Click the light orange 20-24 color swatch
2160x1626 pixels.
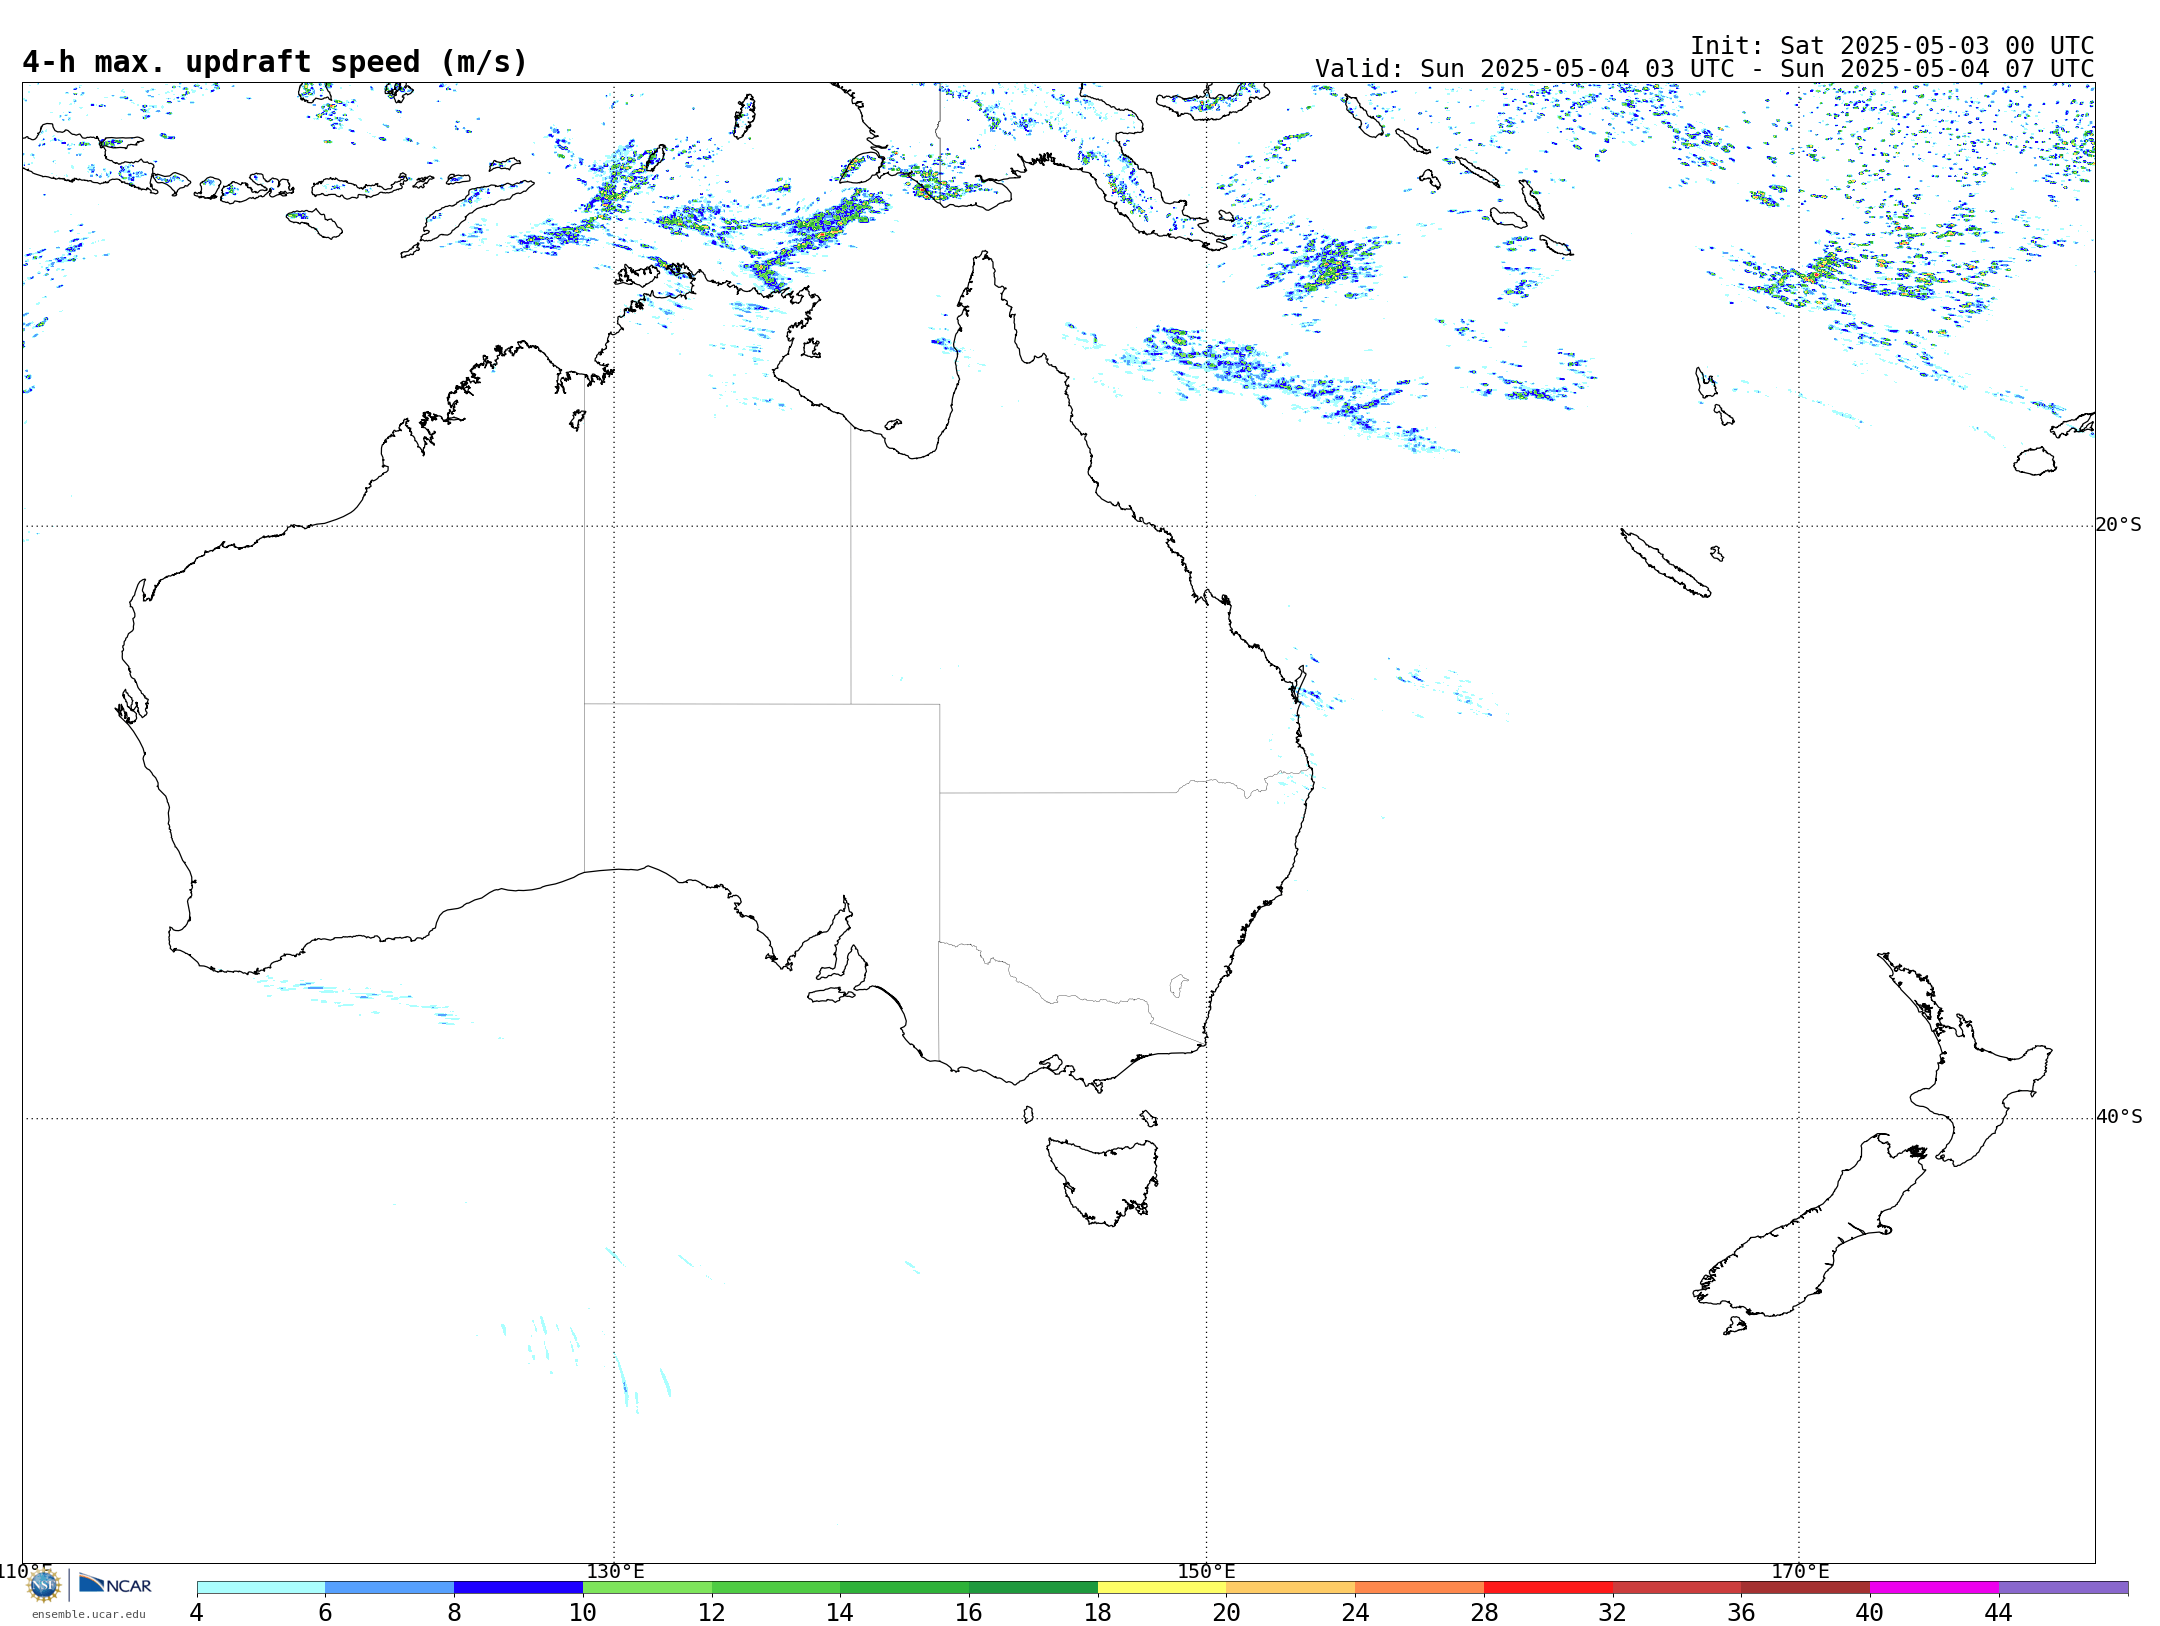point(1291,1587)
